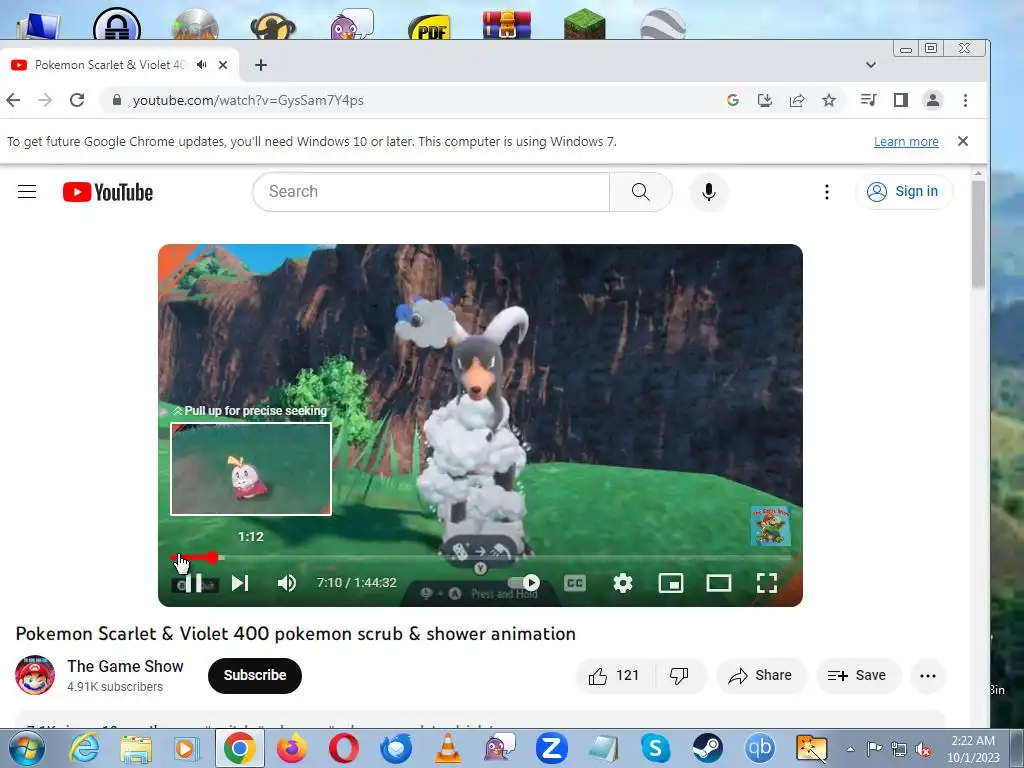The image size is (1024, 768).
Task: Close the Pokemon Scarlet & Violet tab
Action: click(223, 65)
